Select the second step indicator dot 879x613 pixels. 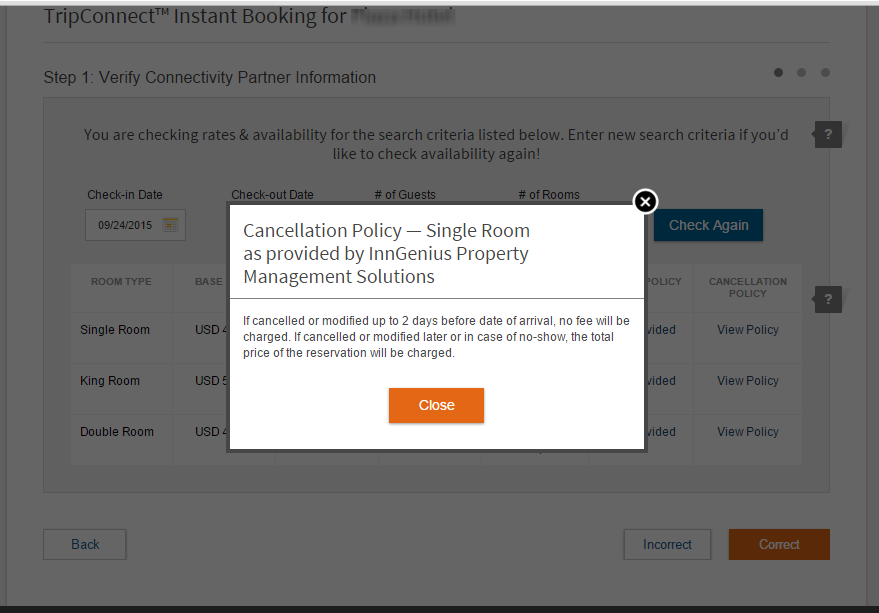(802, 72)
